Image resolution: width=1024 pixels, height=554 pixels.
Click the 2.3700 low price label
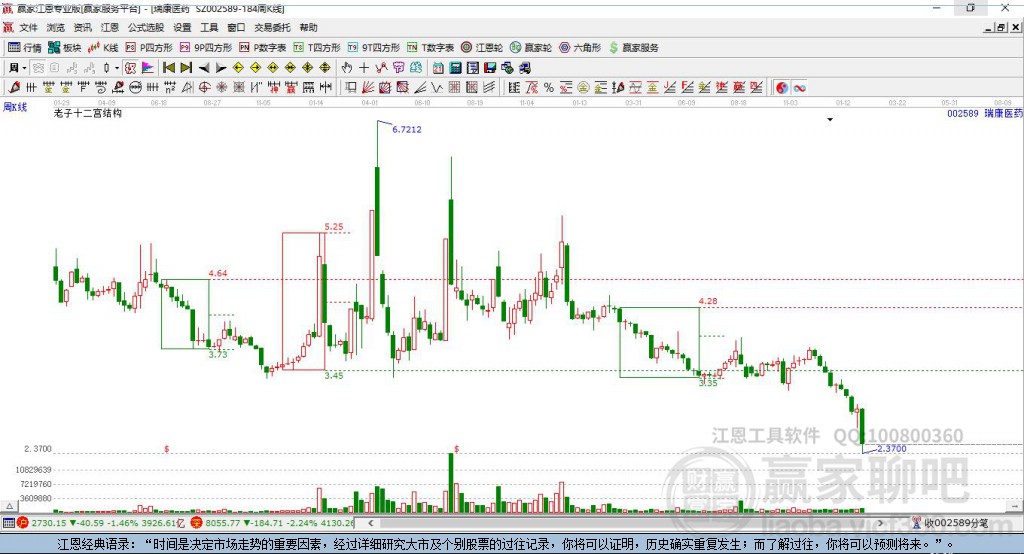coord(891,448)
